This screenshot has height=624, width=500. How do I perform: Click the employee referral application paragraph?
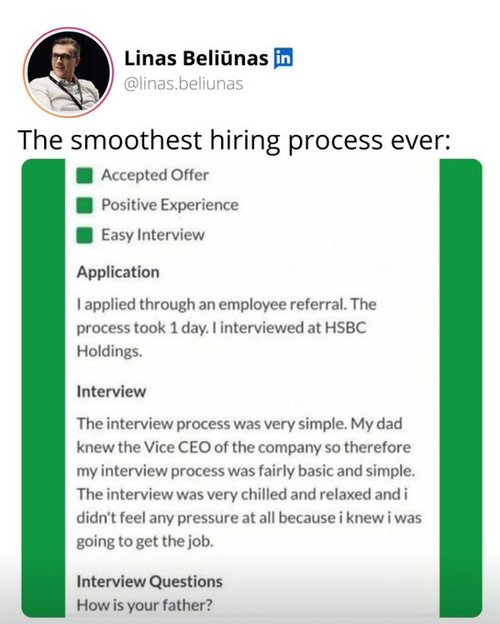(227, 328)
